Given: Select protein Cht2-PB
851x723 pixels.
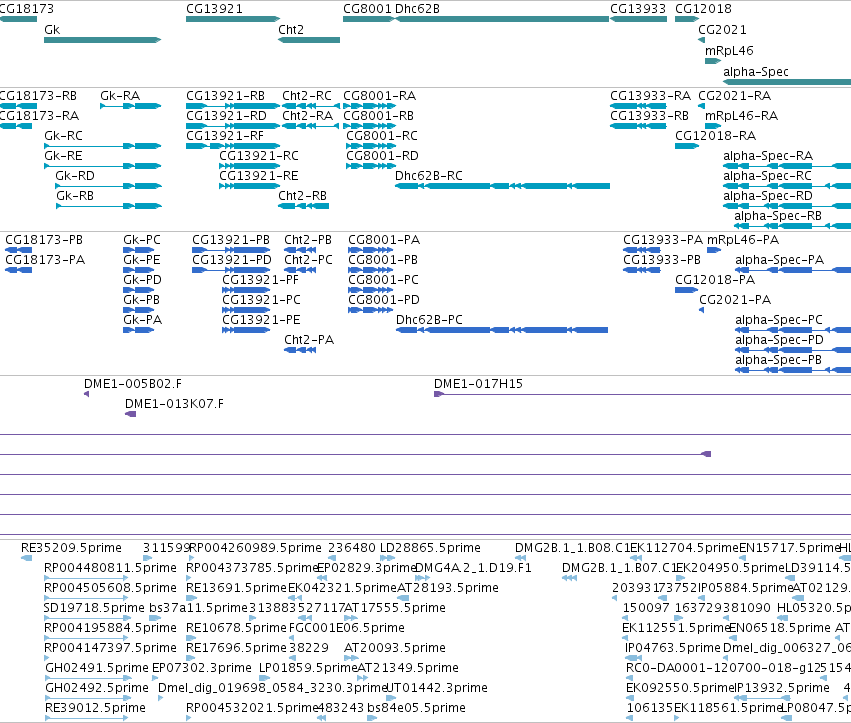Looking at the screenshot, I should [308, 239].
